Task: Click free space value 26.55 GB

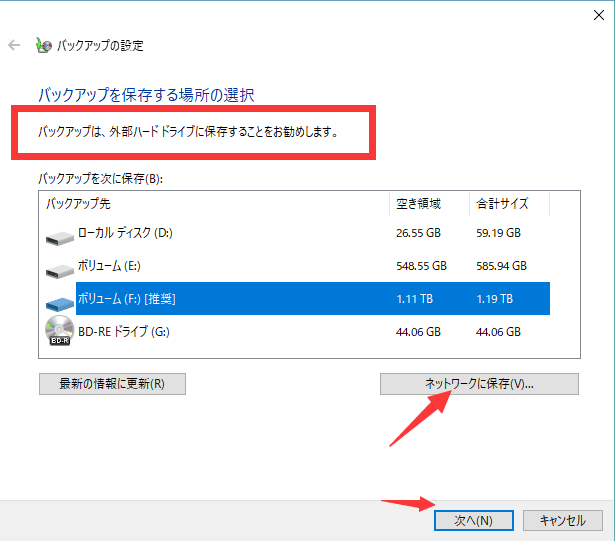Action: coord(418,233)
